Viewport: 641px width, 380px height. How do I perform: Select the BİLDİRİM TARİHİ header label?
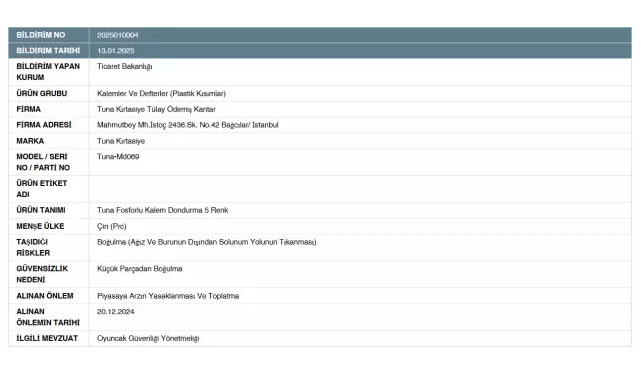(48, 51)
